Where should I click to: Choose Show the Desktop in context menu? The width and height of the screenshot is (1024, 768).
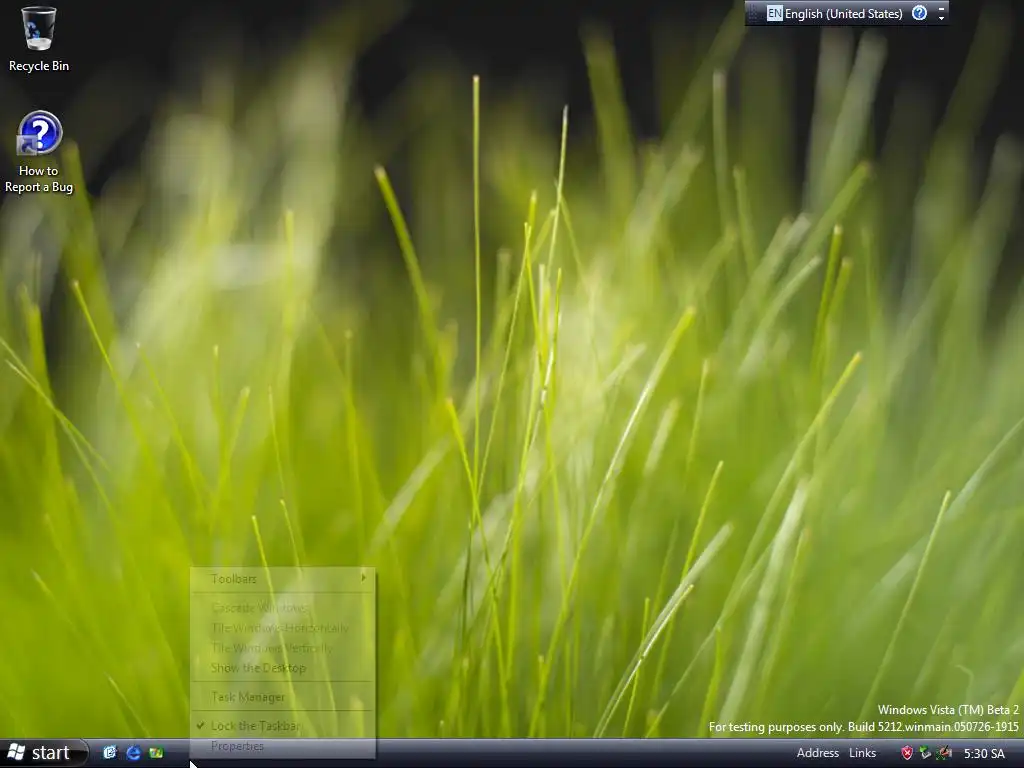(283, 667)
